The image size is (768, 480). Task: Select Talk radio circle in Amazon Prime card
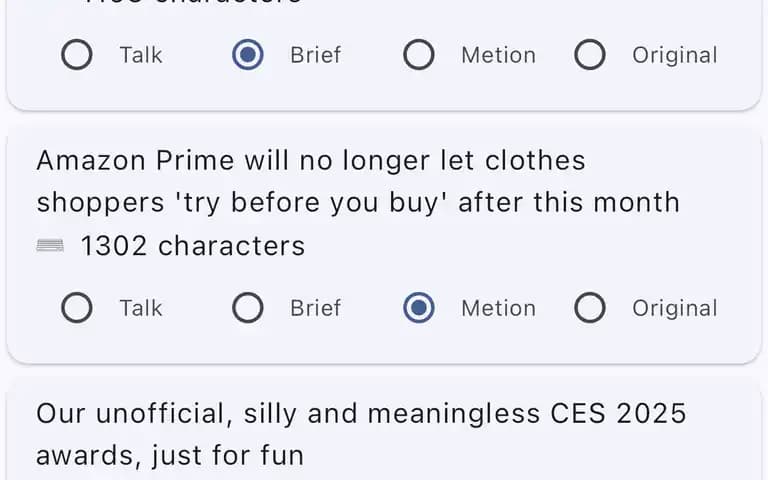click(x=77, y=308)
